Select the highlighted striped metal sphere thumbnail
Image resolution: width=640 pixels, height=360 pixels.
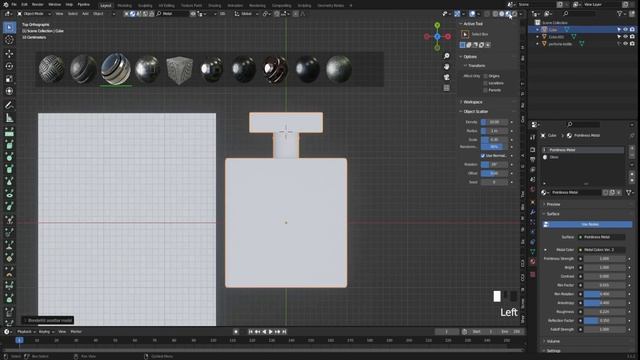coord(116,69)
